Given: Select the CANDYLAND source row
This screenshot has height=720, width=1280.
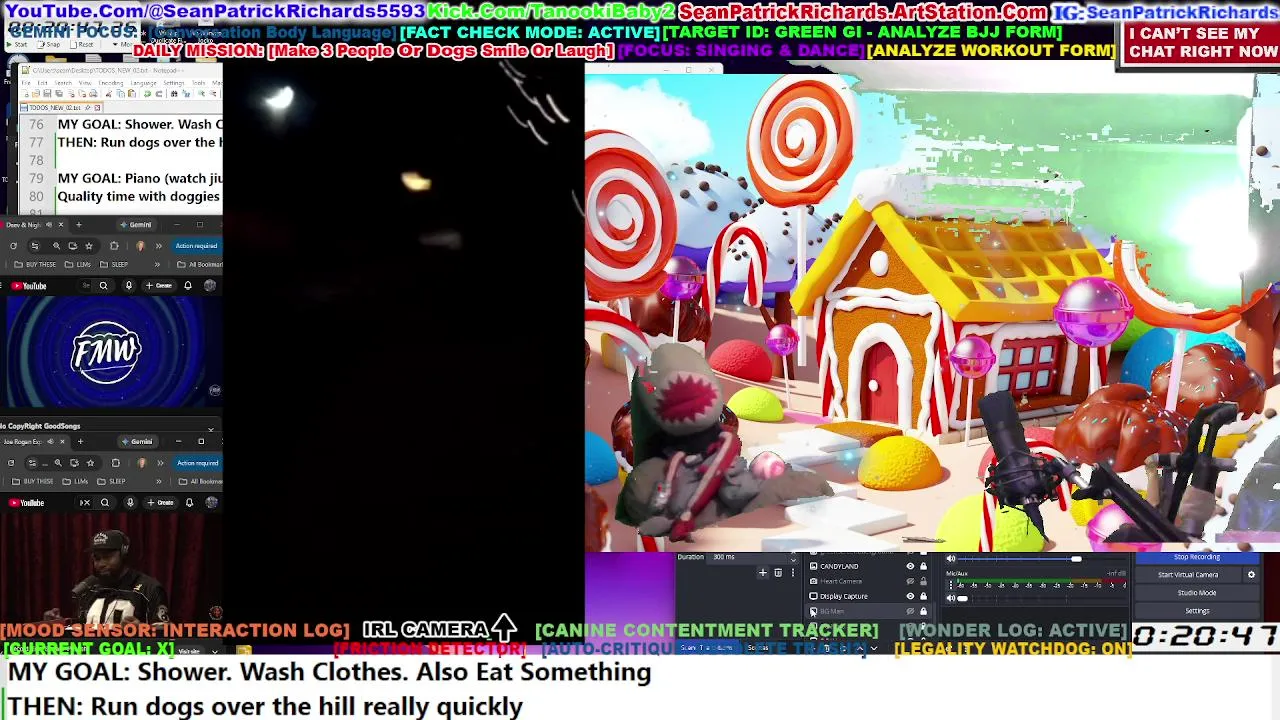Looking at the screenshot, I should tap(868, 566).
